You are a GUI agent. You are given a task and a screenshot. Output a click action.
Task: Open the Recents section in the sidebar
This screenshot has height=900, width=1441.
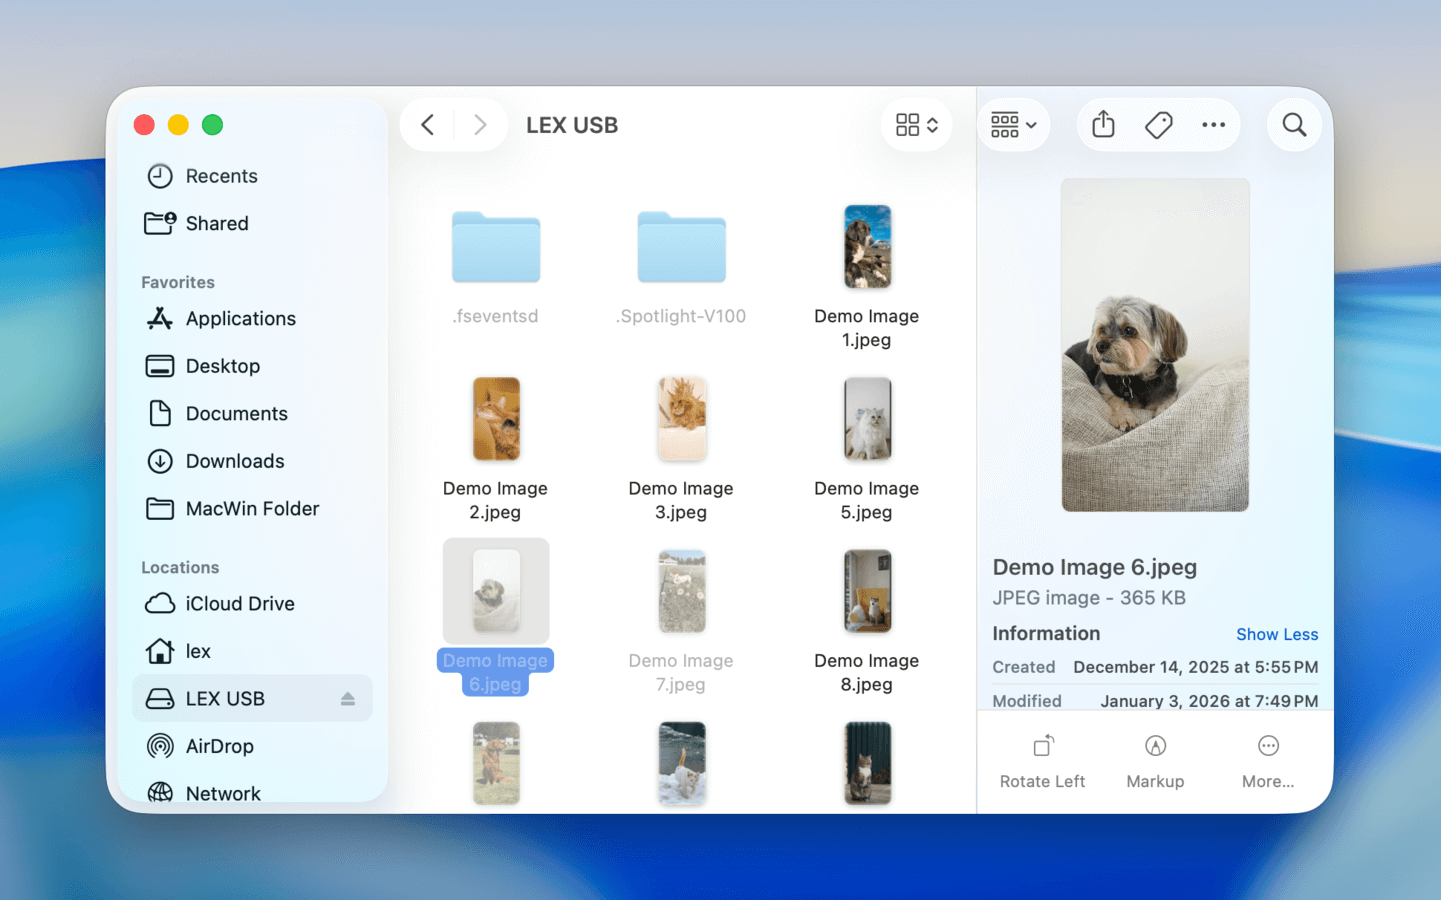220,175
